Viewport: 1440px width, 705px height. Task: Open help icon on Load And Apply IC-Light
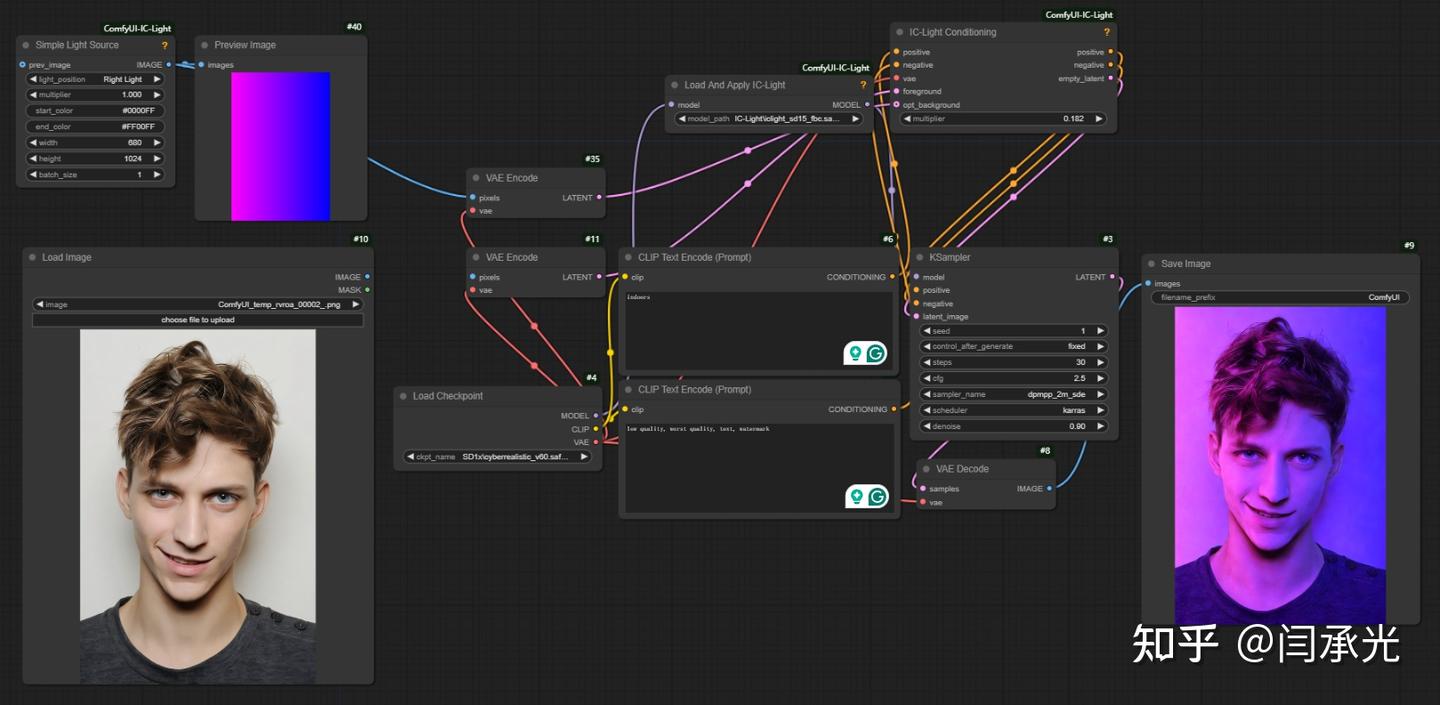point(863,85)
